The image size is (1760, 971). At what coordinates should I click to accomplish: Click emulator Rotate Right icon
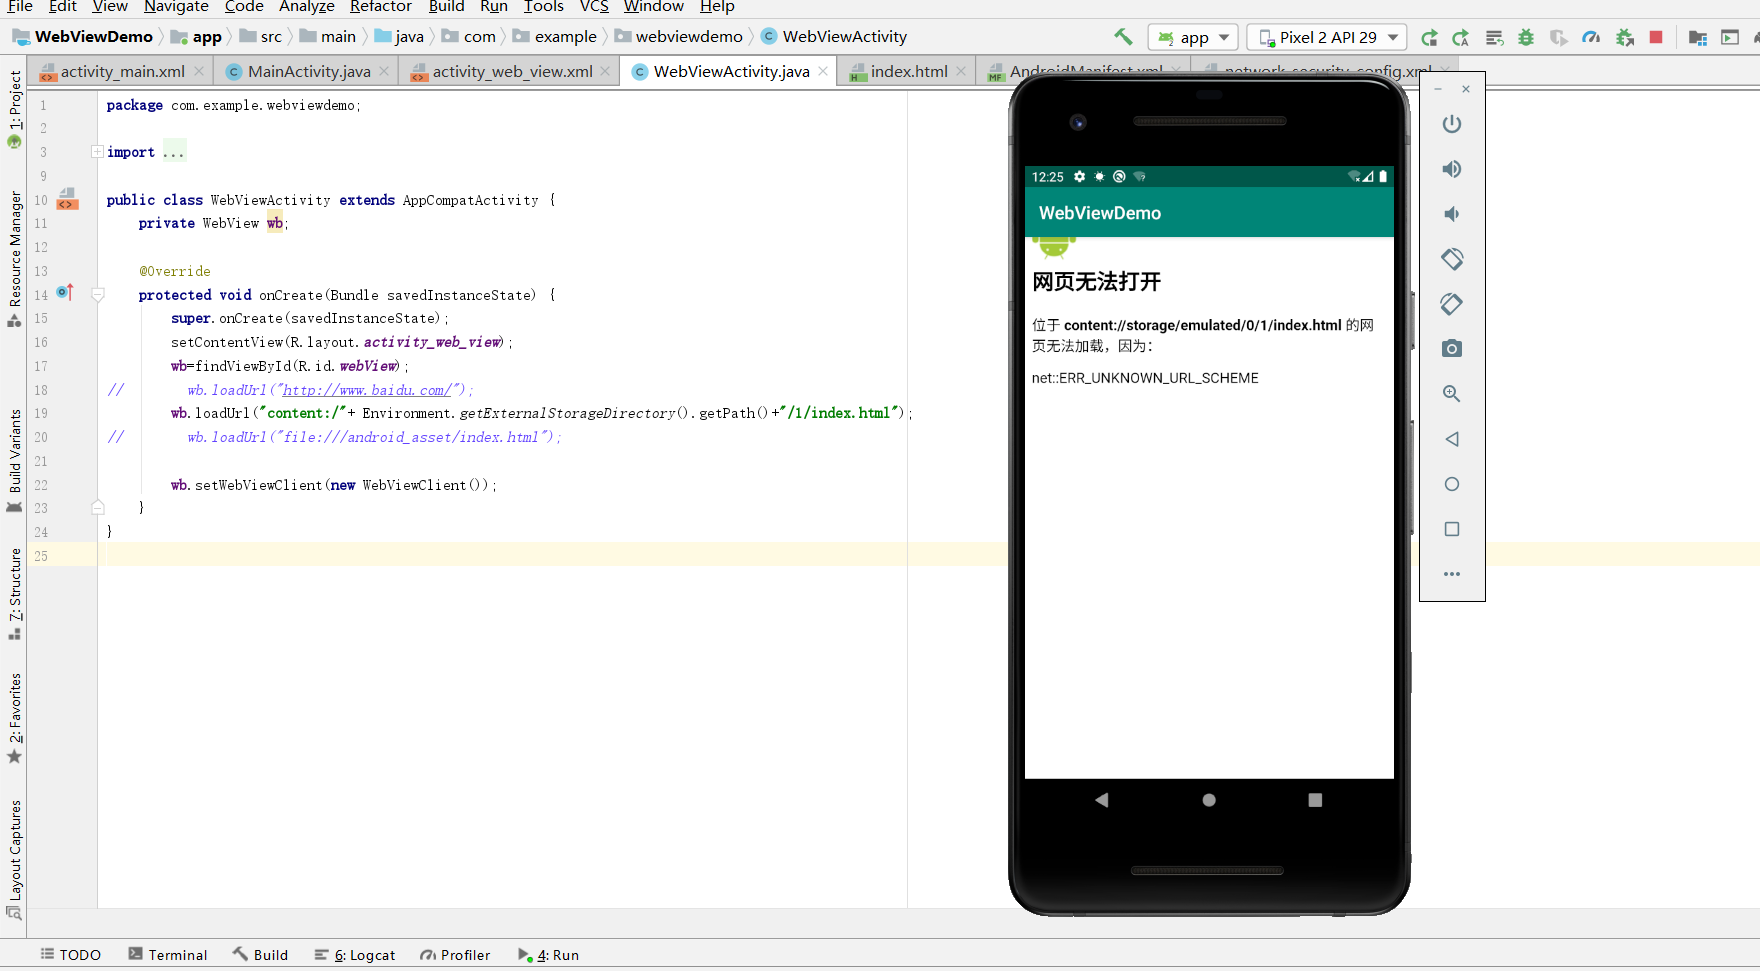pyautogui.click(x=1452, y=304)
